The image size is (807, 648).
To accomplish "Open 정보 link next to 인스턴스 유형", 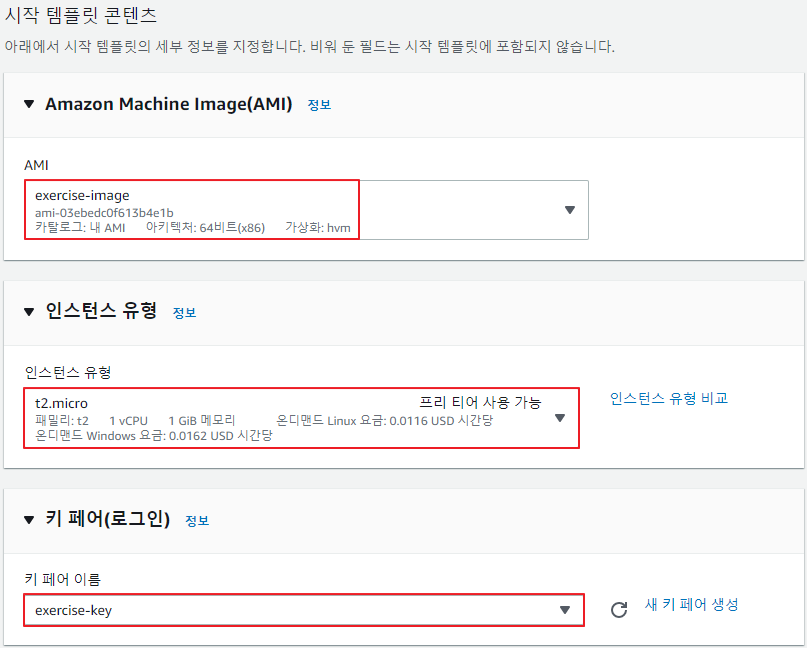I will point(184,313).
